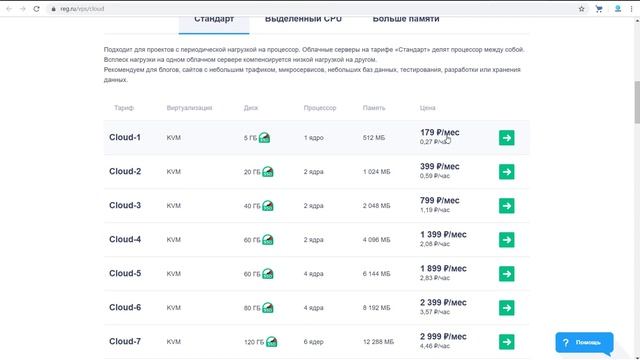The image size is (640, 360).
Task: Reload the page
Action: [x=36, y=9]
